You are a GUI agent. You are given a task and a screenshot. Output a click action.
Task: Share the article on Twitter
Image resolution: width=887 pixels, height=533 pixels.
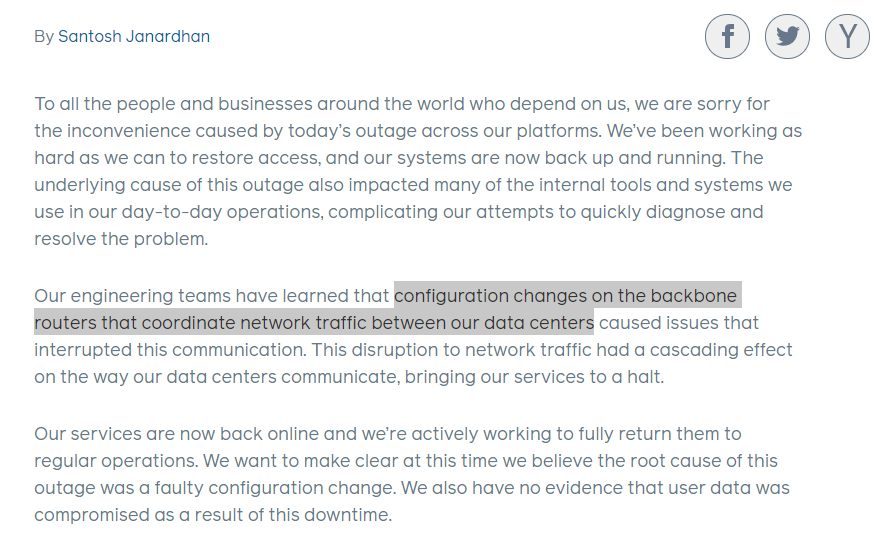[787, 37]
